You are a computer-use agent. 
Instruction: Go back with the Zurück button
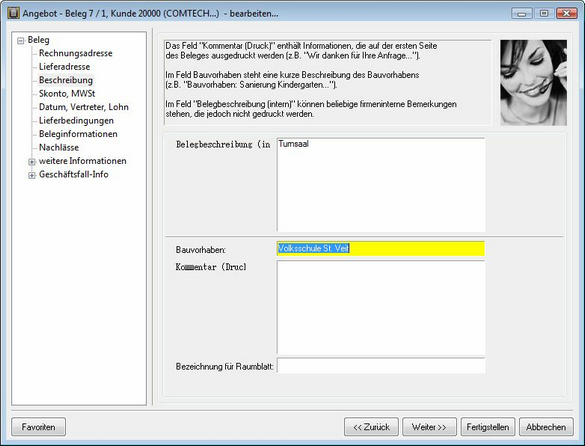[371, 427]
